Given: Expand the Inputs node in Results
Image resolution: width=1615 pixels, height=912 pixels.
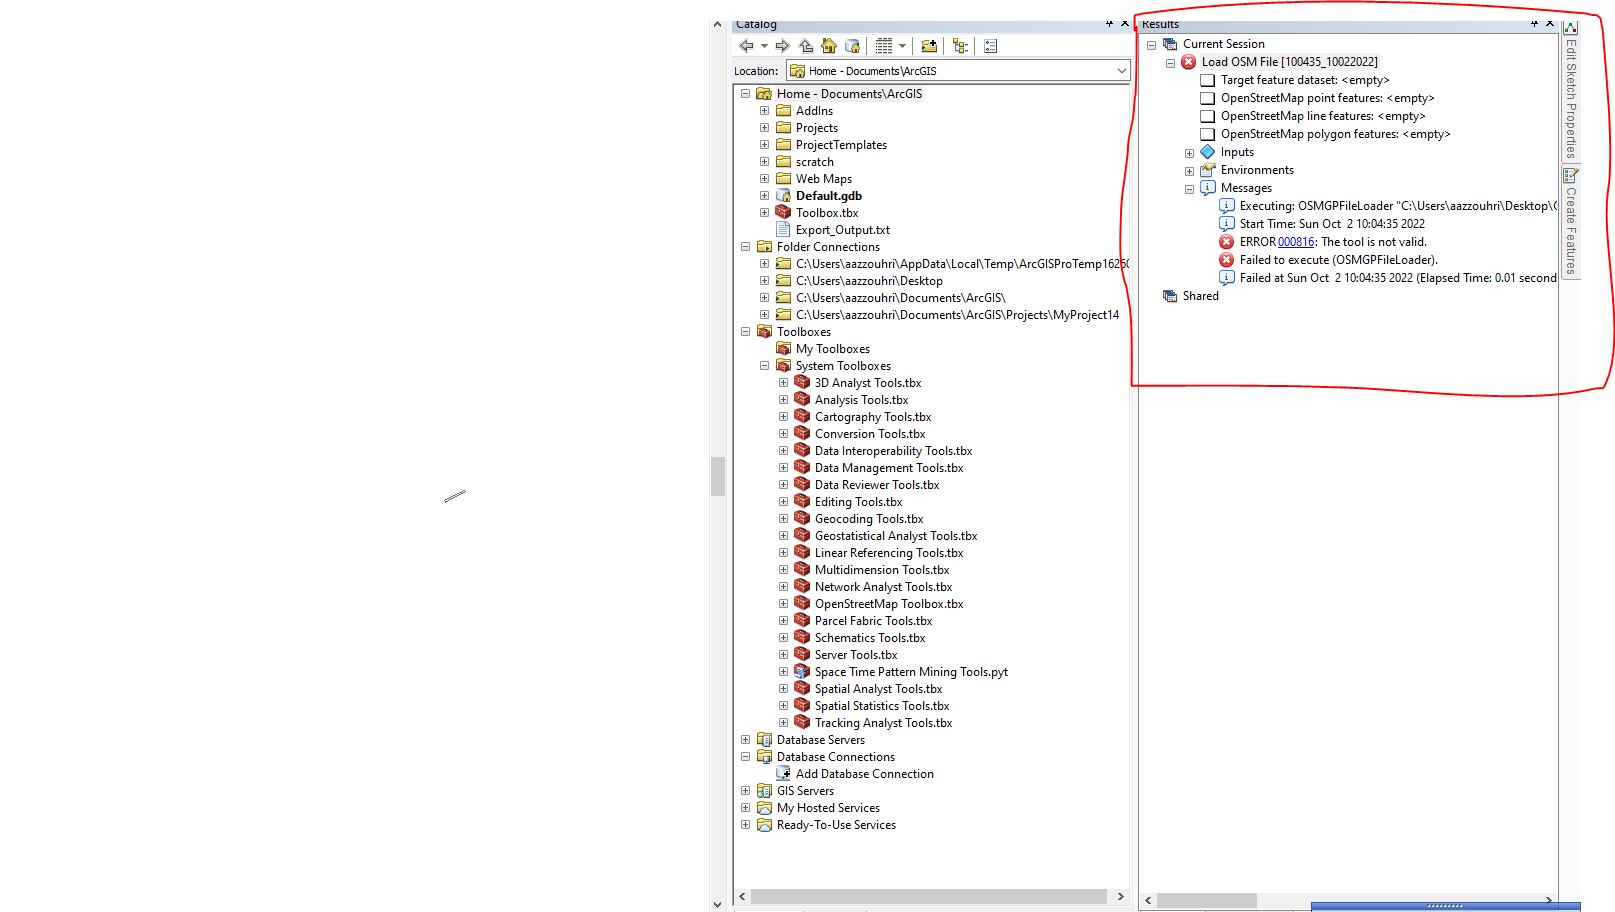Looking at the screenshot, I should point(1189,152).
